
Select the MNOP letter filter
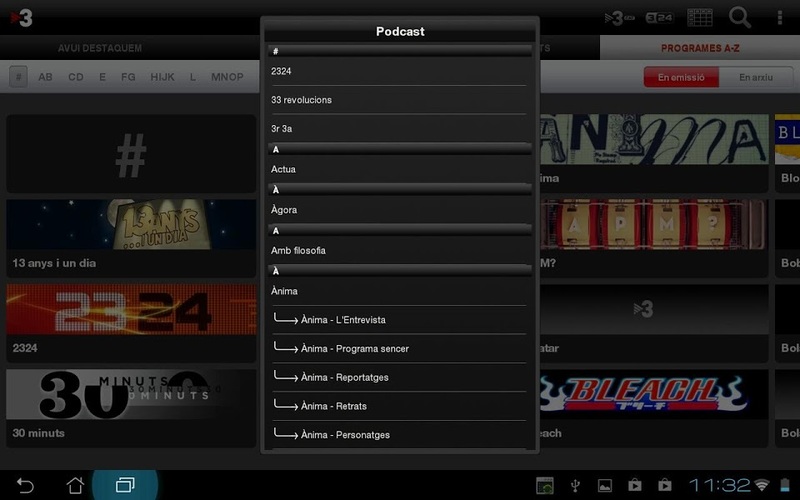[227, 77]
